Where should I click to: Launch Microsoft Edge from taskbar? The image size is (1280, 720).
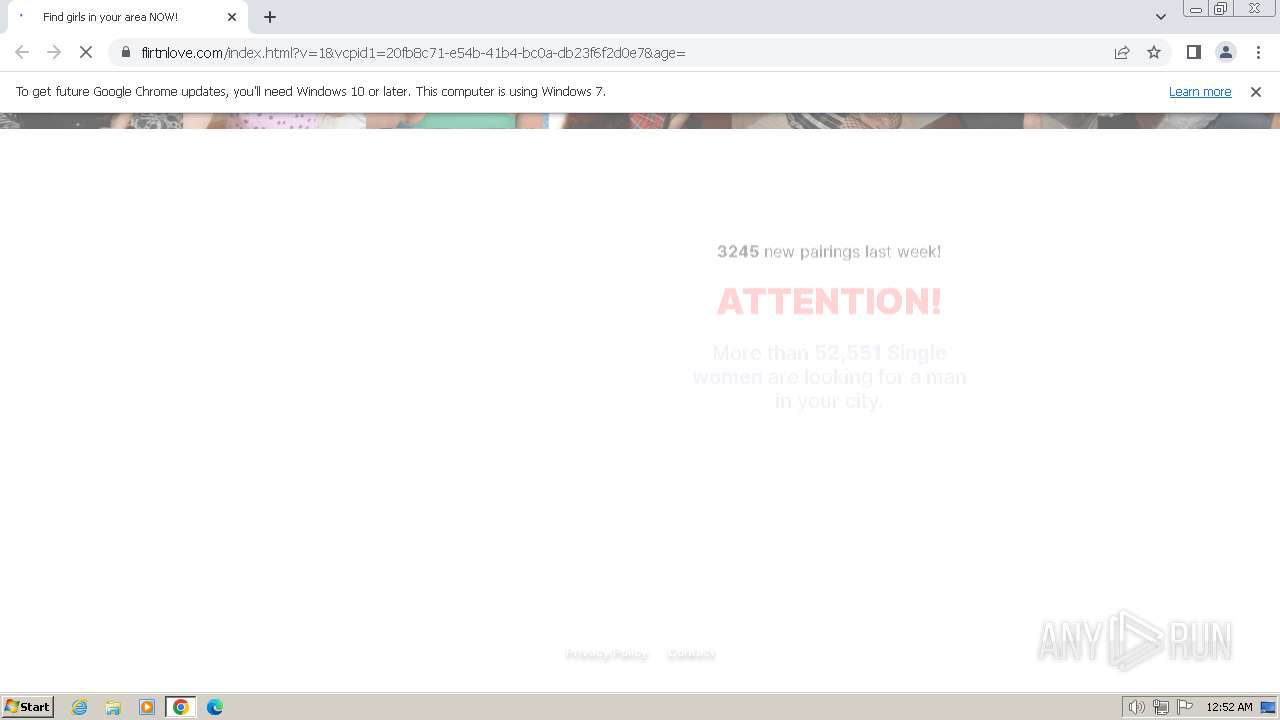pos(215,707)
